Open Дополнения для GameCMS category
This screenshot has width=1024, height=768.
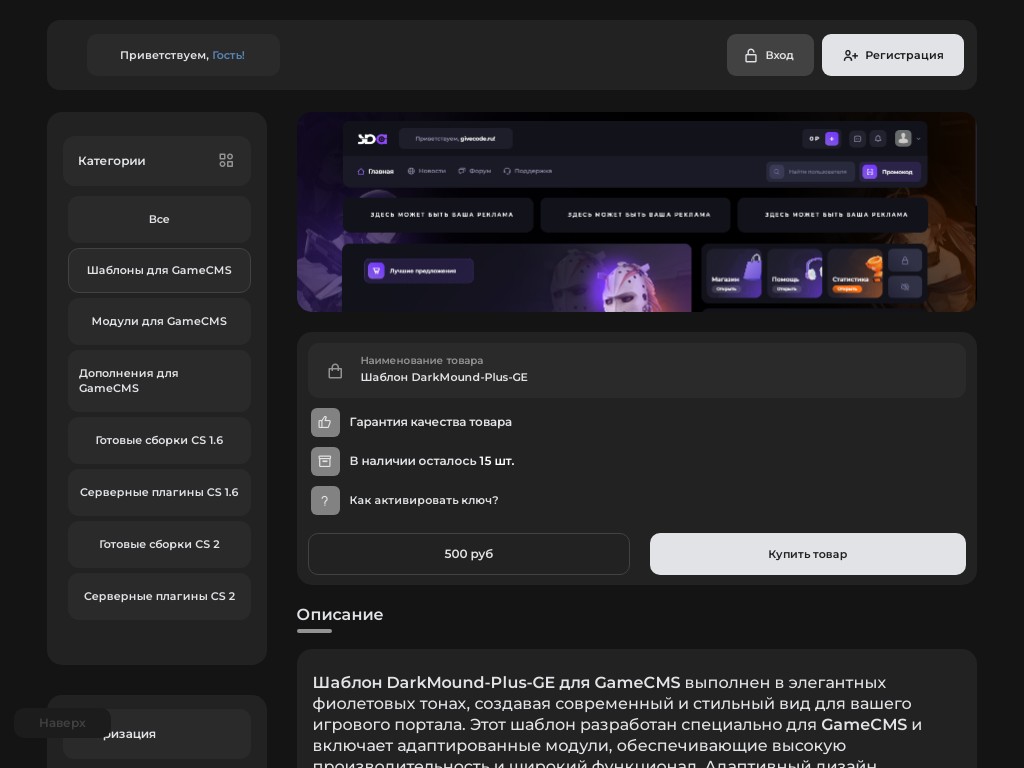click(159, 380)
